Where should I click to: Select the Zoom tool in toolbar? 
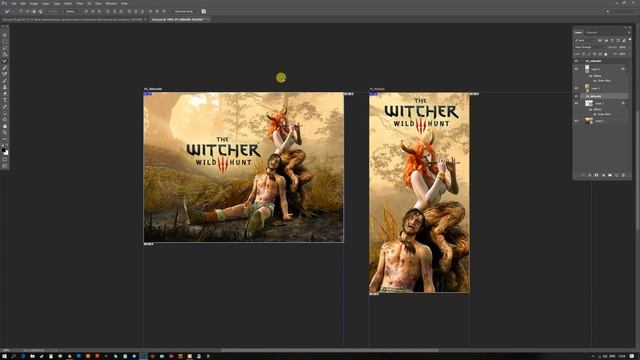click(x=5, y=132)
